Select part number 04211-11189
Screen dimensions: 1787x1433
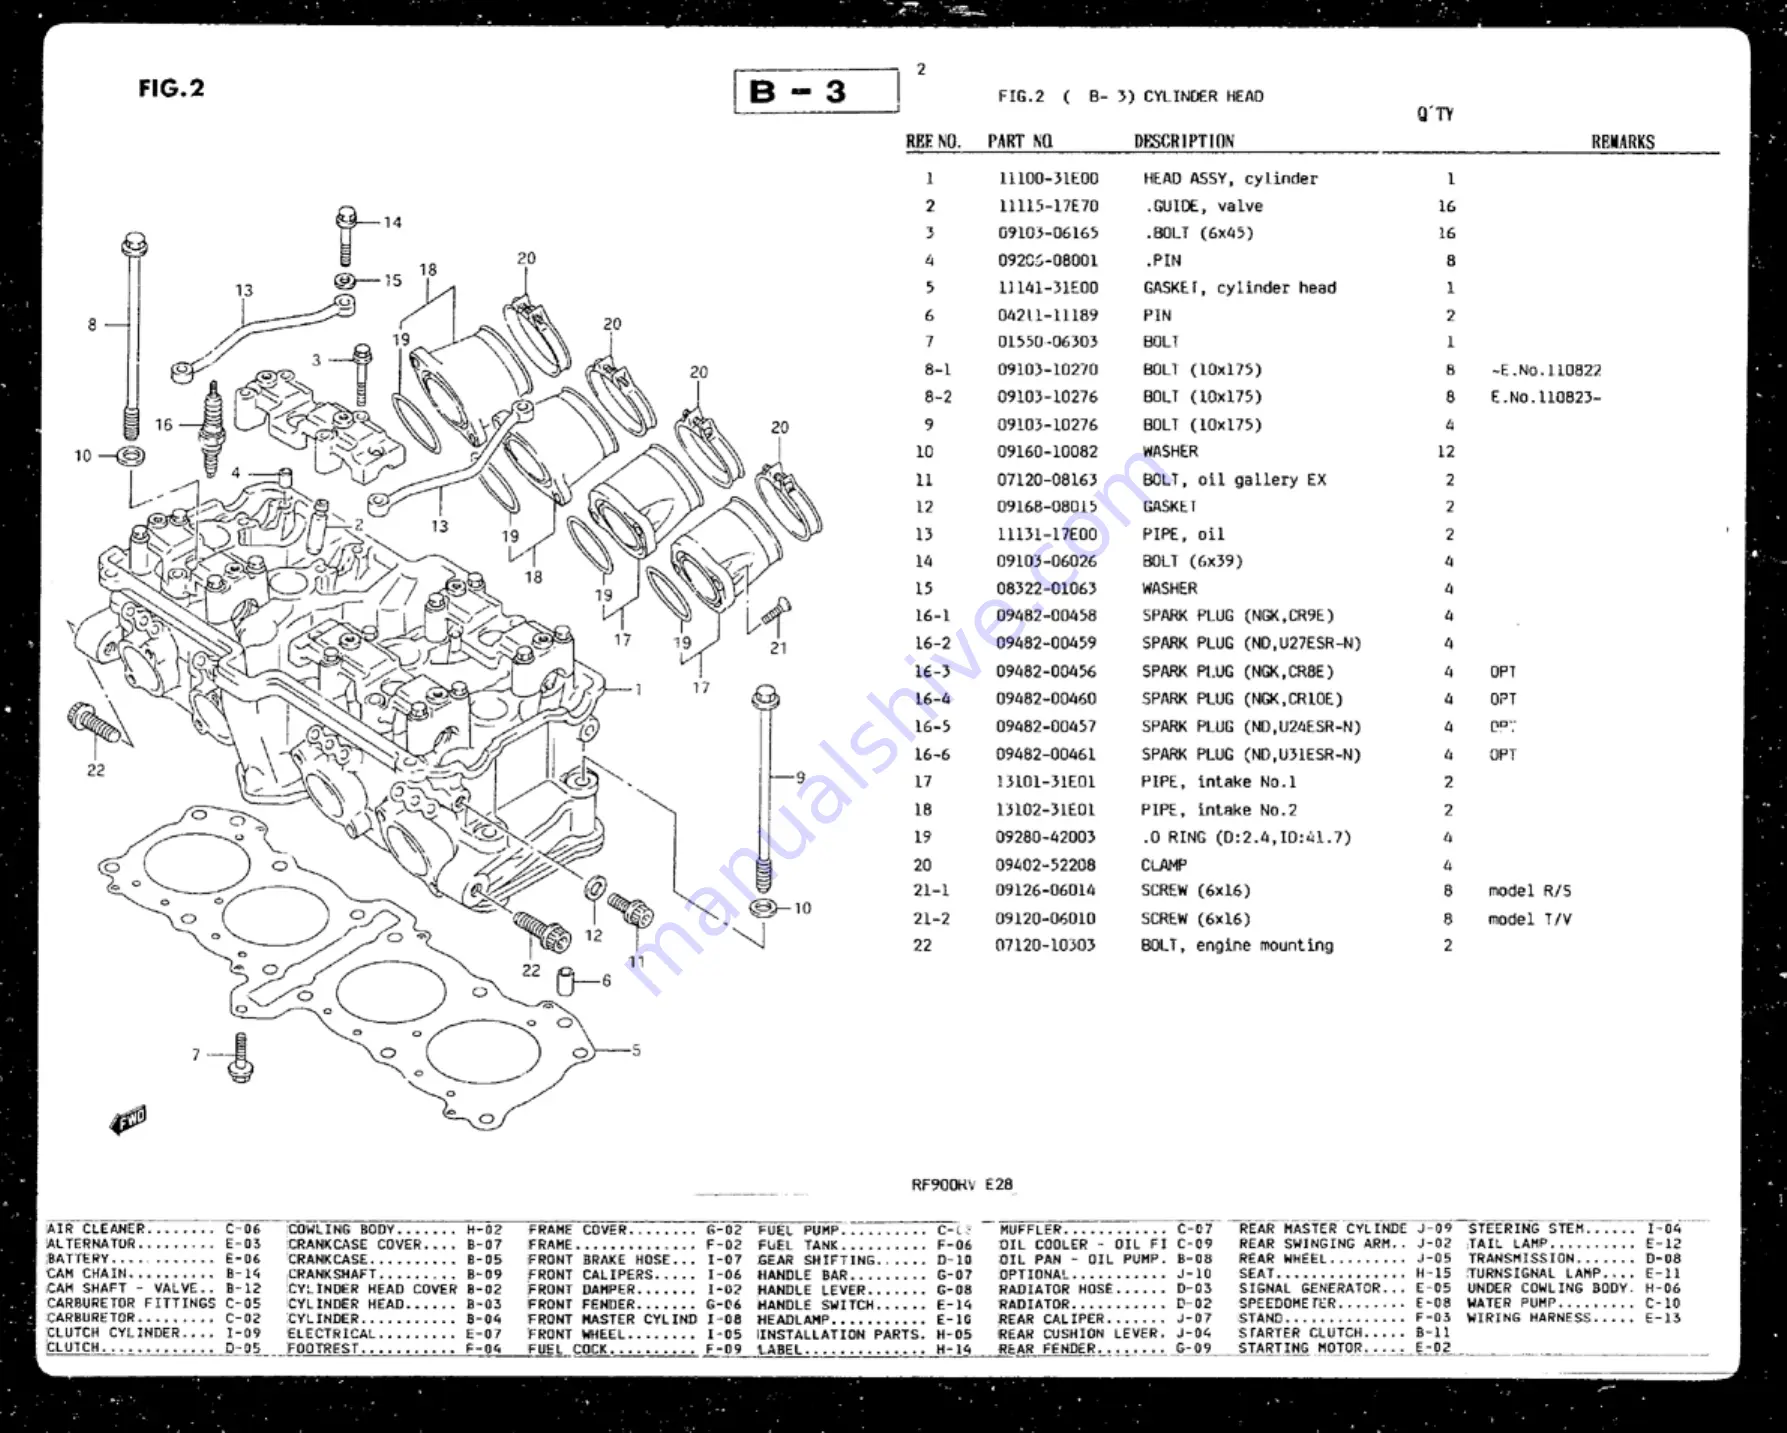click(x=1048, y=315)
